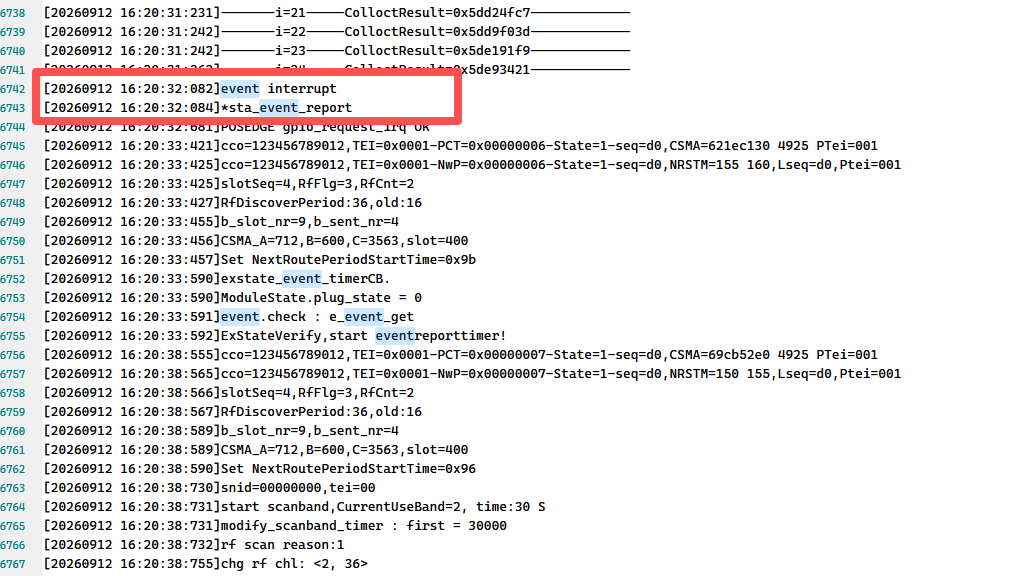Click the highlighted word 'event' before 'interrupt'
Screen dimensions: 1022x576
240,89
